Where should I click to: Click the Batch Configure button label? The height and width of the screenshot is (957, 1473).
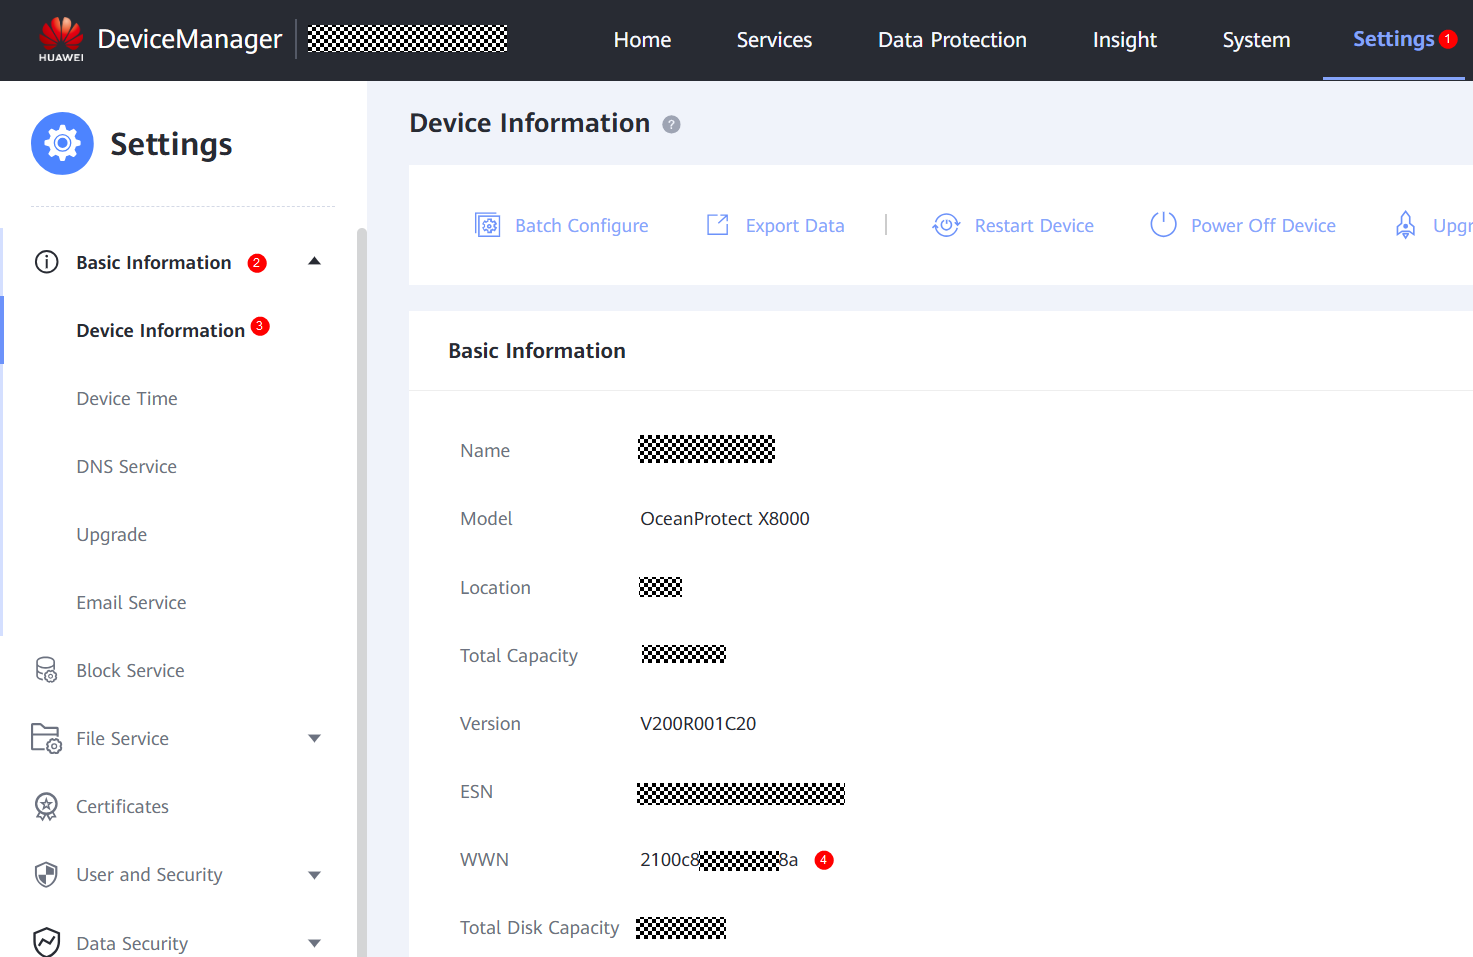point(582,226)
